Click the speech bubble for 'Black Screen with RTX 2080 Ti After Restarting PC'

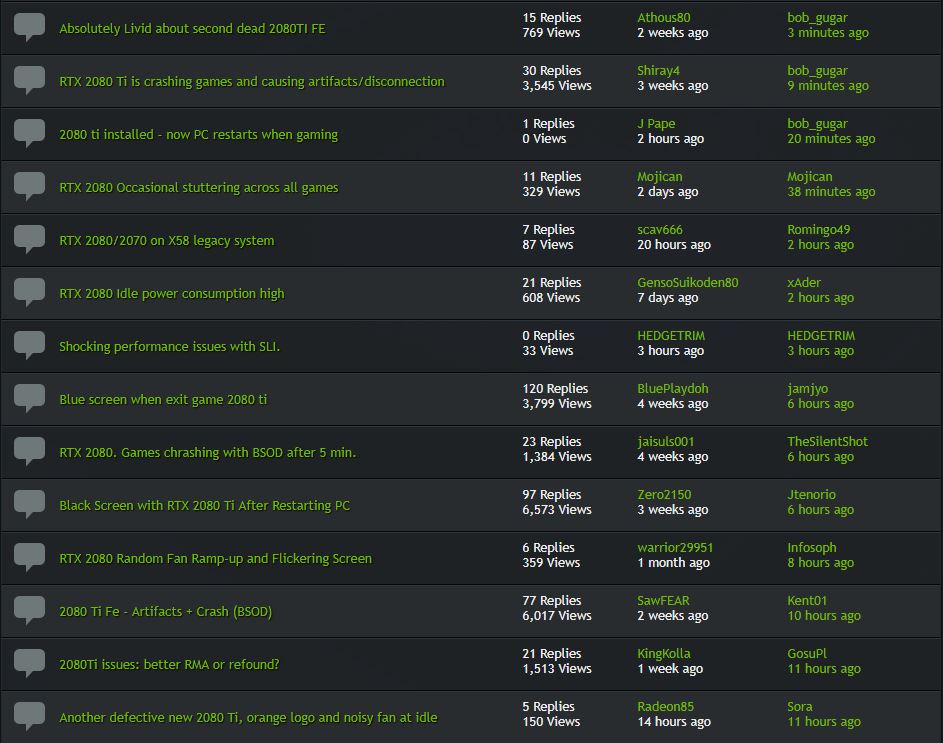coord(29,504)
